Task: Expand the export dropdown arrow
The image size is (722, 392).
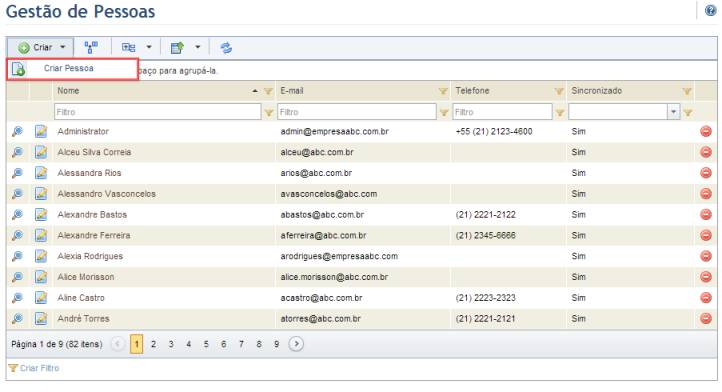Action: coord(198,47)
